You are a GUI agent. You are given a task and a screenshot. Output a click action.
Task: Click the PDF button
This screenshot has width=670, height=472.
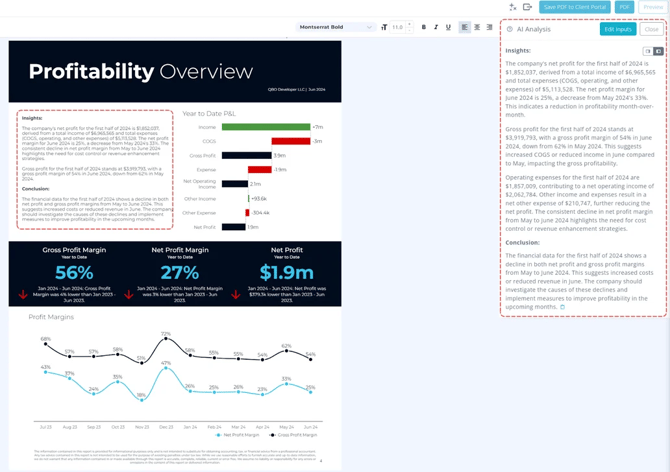tap(625, 7)
